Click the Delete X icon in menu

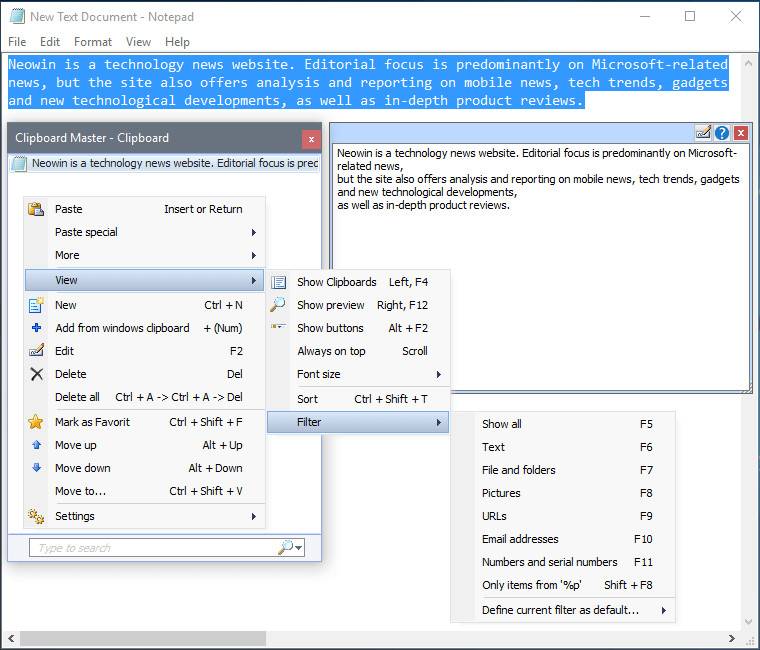point(37,374)
